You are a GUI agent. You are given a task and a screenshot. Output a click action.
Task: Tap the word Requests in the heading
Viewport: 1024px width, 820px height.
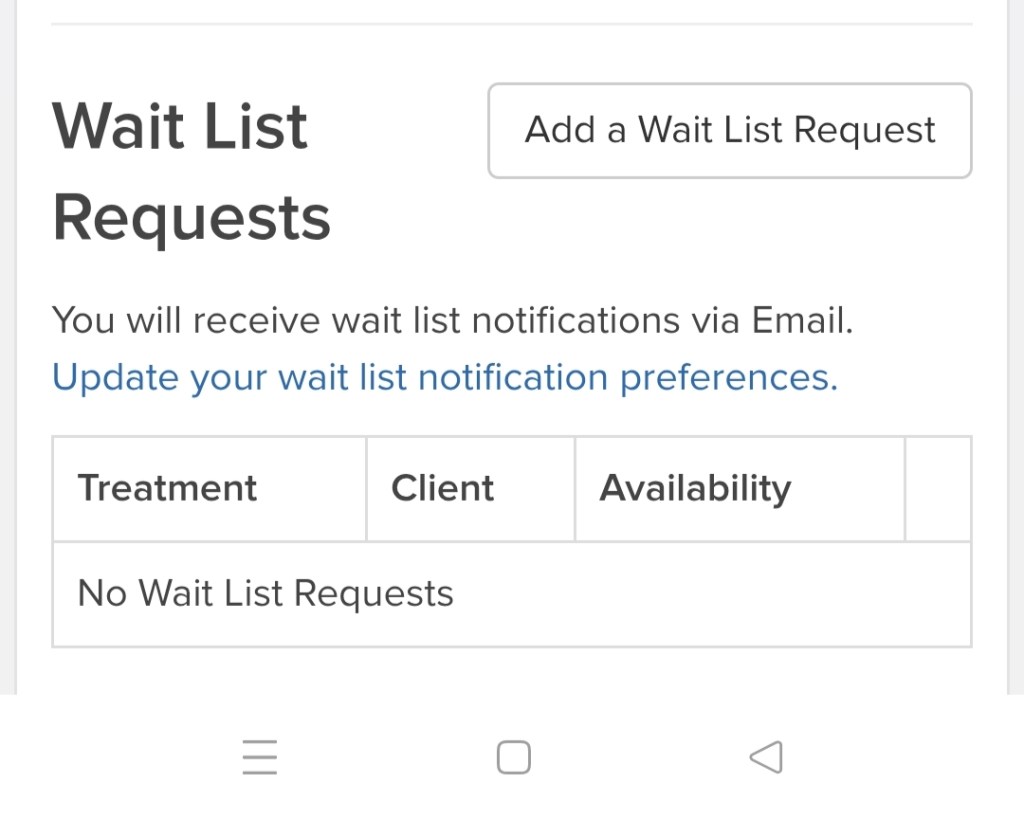tap(191, 218)
